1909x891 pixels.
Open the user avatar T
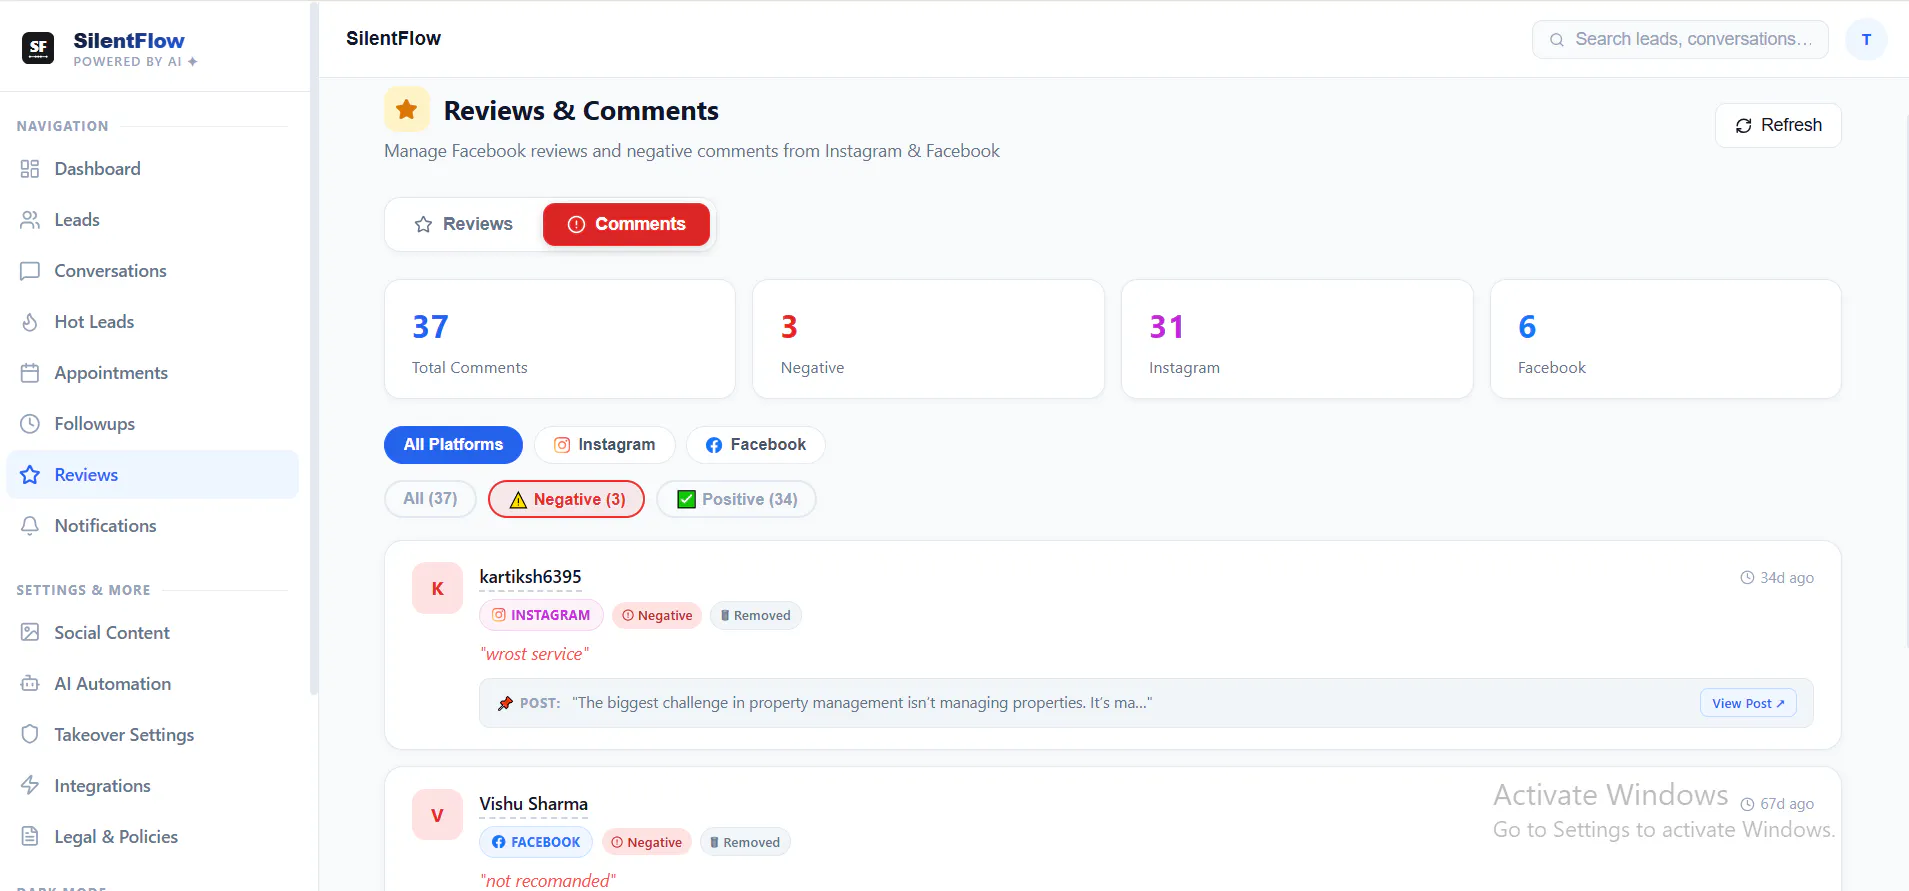tap(1866, 40)
